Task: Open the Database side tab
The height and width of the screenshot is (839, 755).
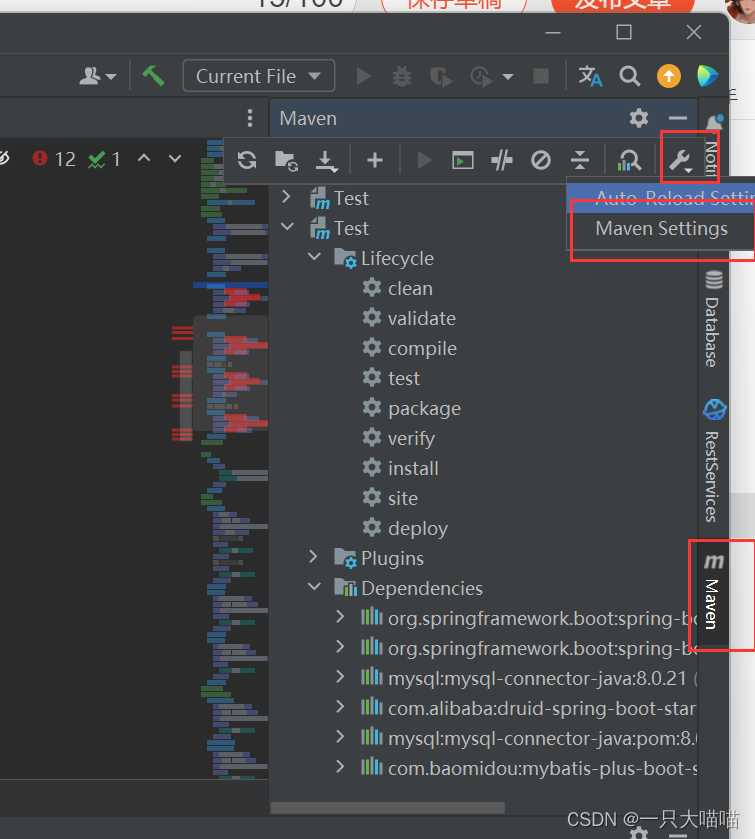Action: tap(713, 319)
